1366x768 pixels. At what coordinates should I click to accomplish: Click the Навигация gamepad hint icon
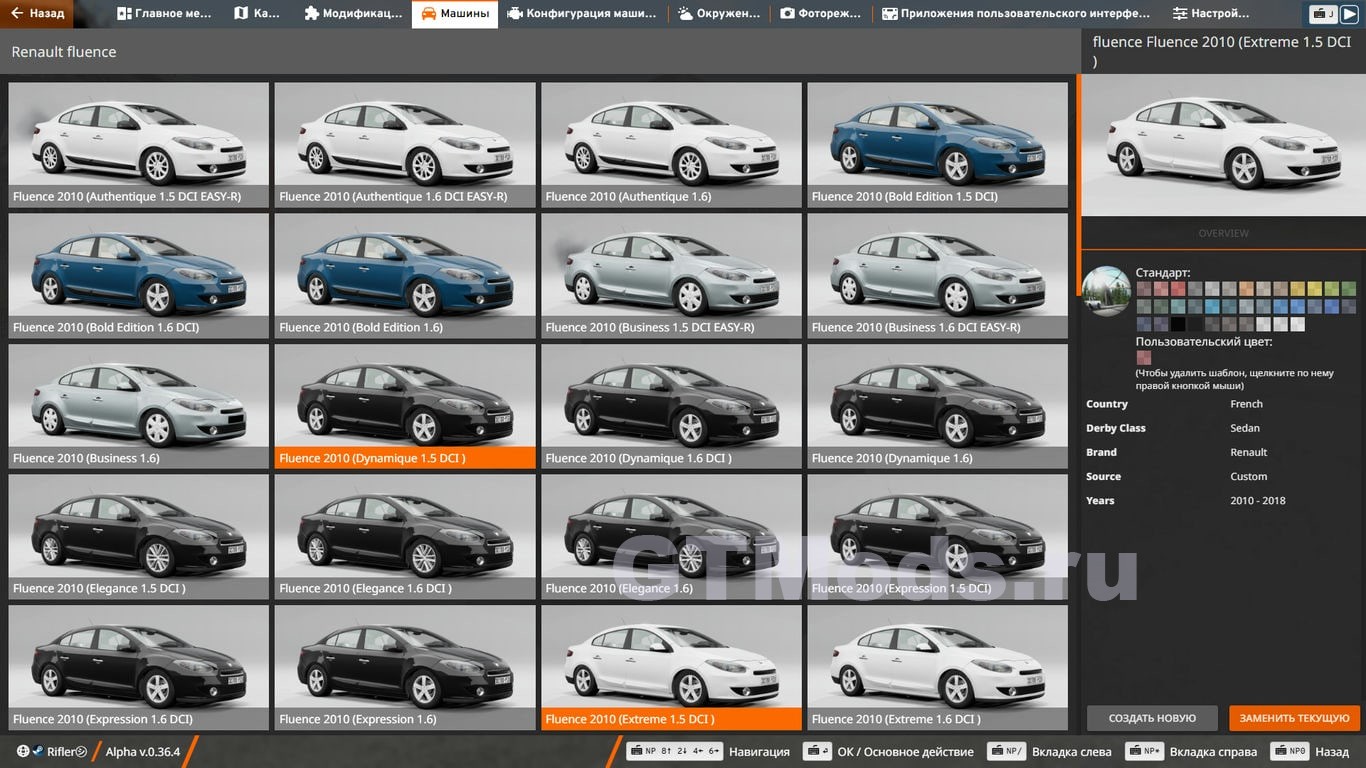click(674, 751)
